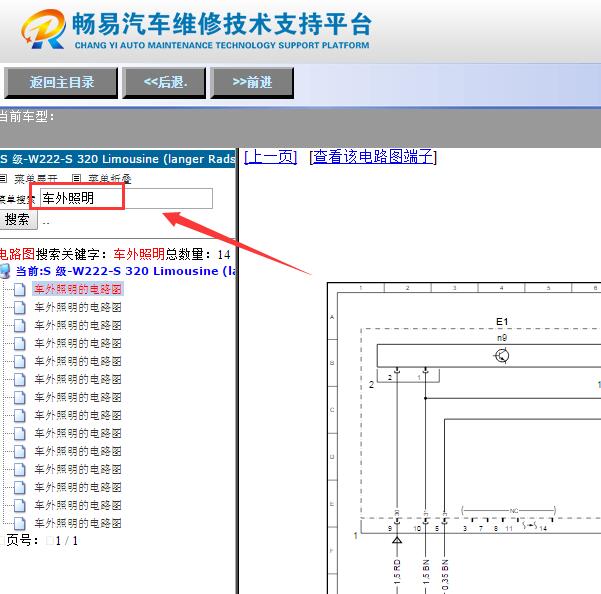Click the icon left of 菜单折叠
Screen dimensions: 601x594
pyautogui.click(x=77, y=179)
